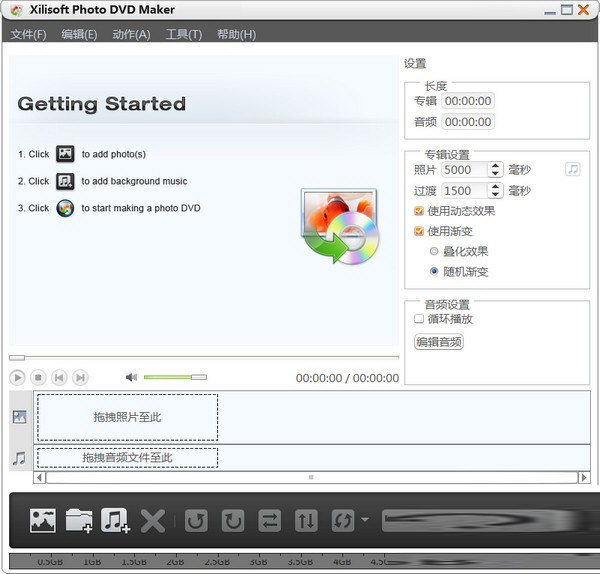This screenshot has width=600, height=574.
Task: Click the vertical flip icon
Action: pyautogui.click(x=307, y=520)
